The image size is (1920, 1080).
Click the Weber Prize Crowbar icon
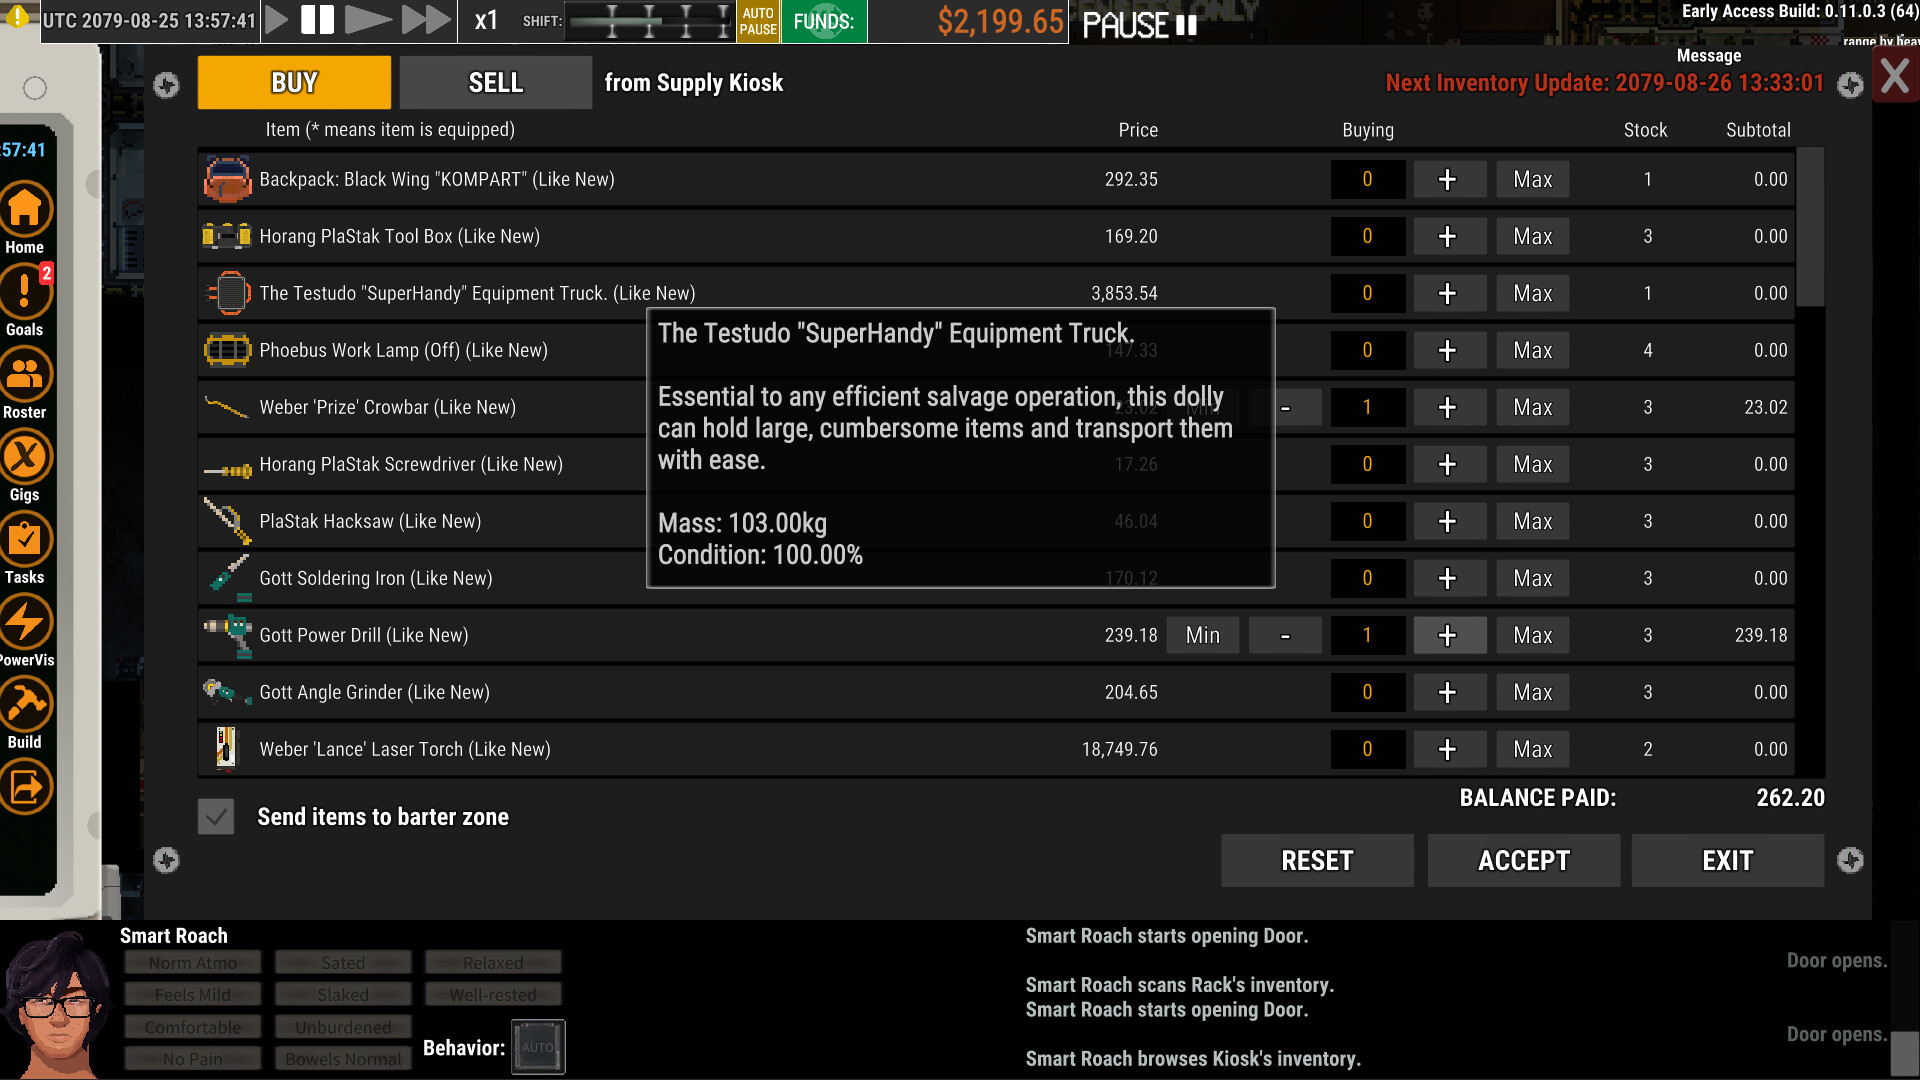227,407
